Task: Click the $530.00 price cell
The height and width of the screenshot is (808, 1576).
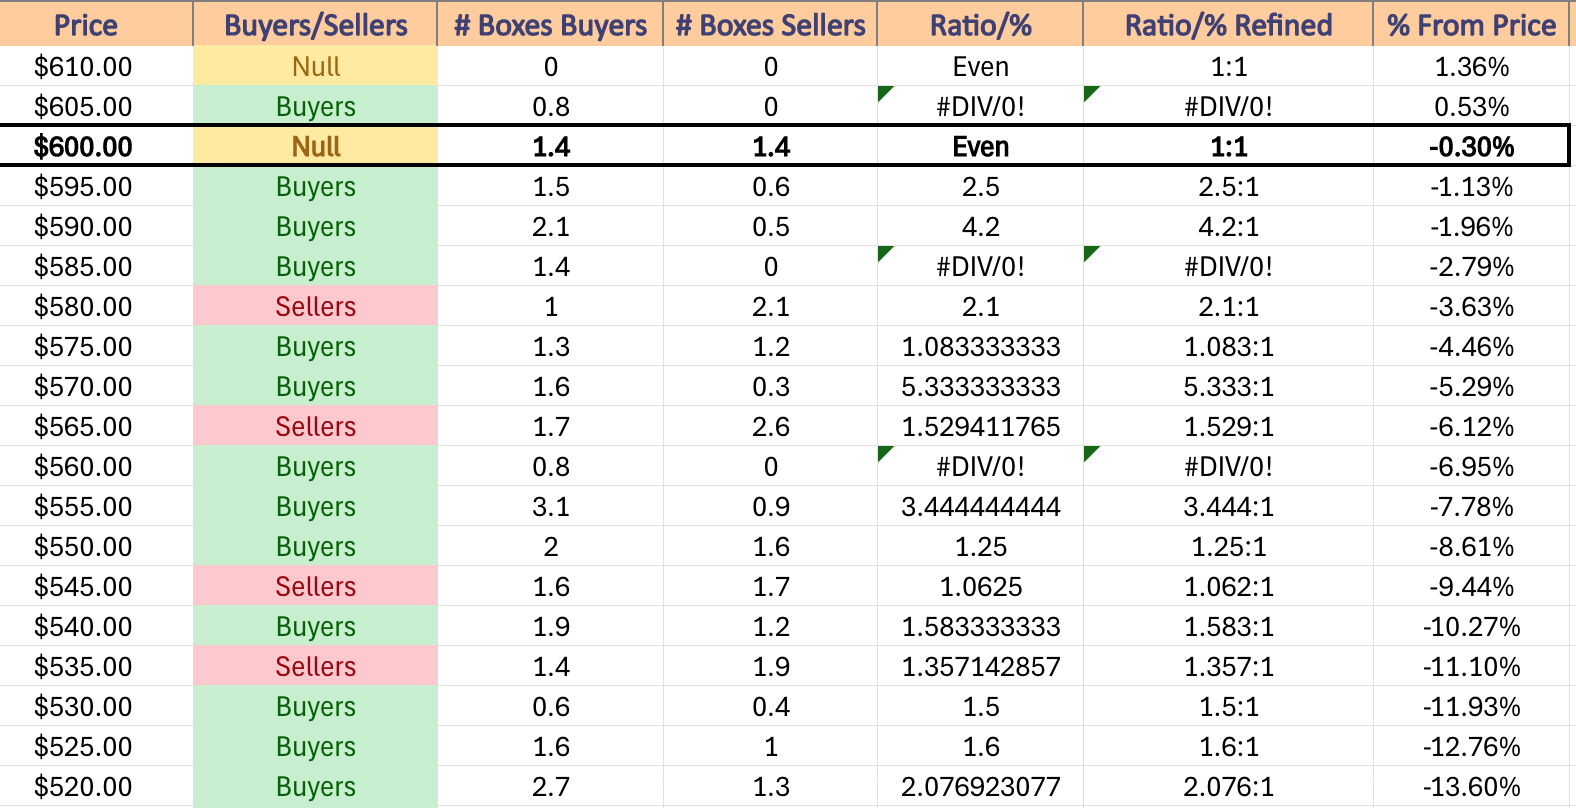Action: pyautogui.click(x=96, y=706)
